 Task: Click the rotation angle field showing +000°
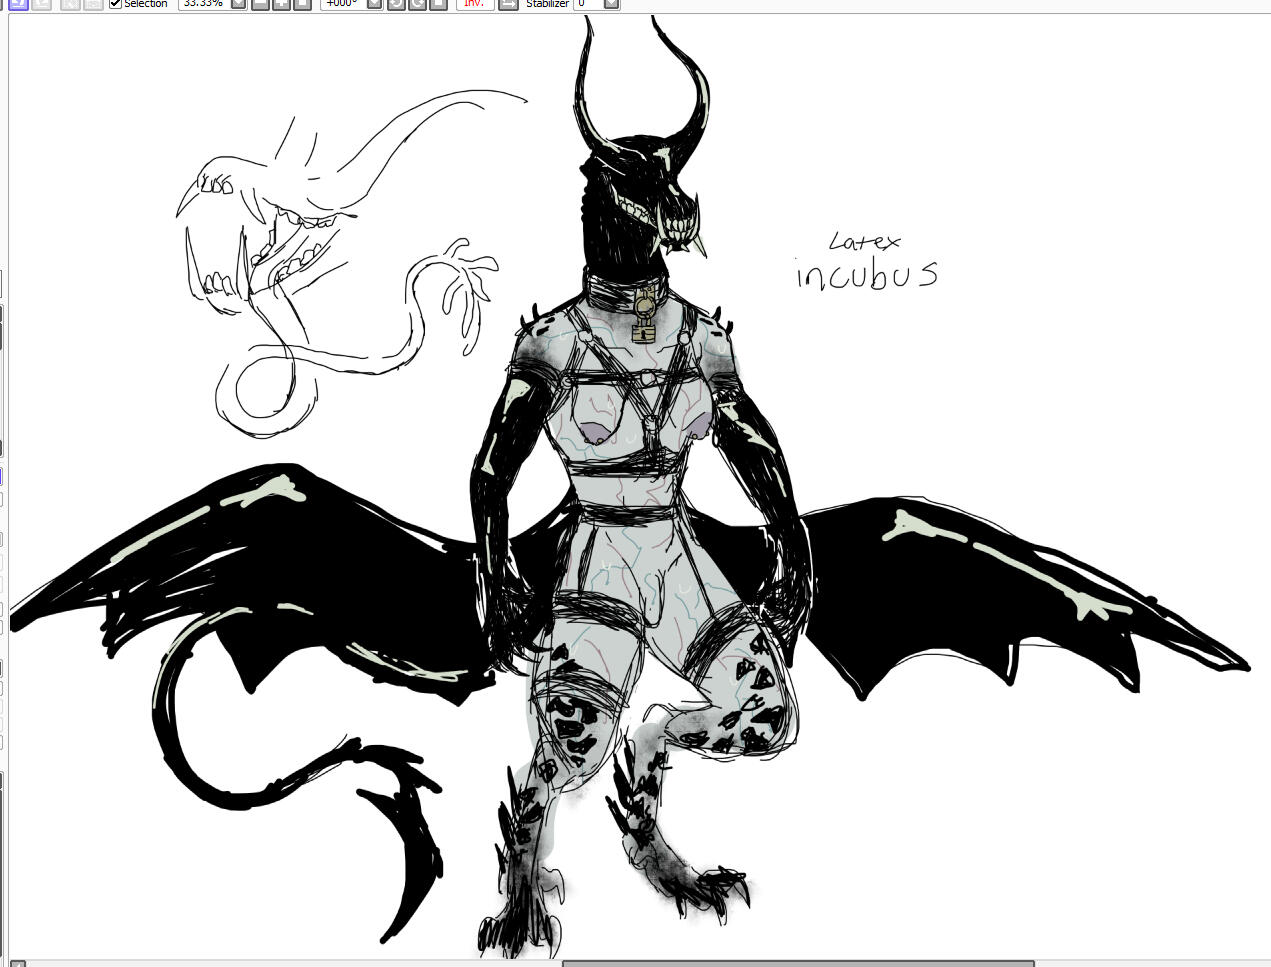click(343, 3)
